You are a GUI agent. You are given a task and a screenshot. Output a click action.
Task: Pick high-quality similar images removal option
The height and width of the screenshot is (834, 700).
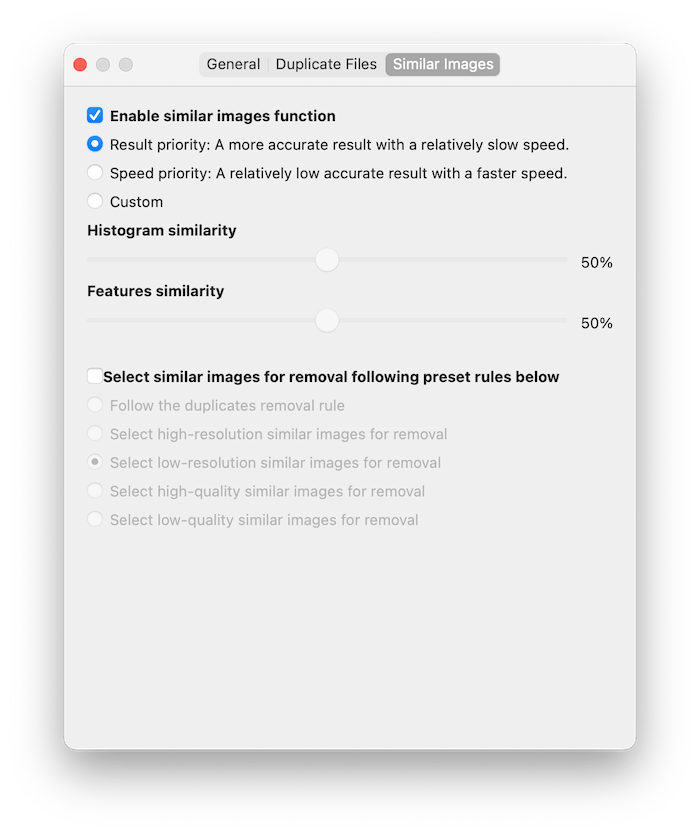point(95,491)
